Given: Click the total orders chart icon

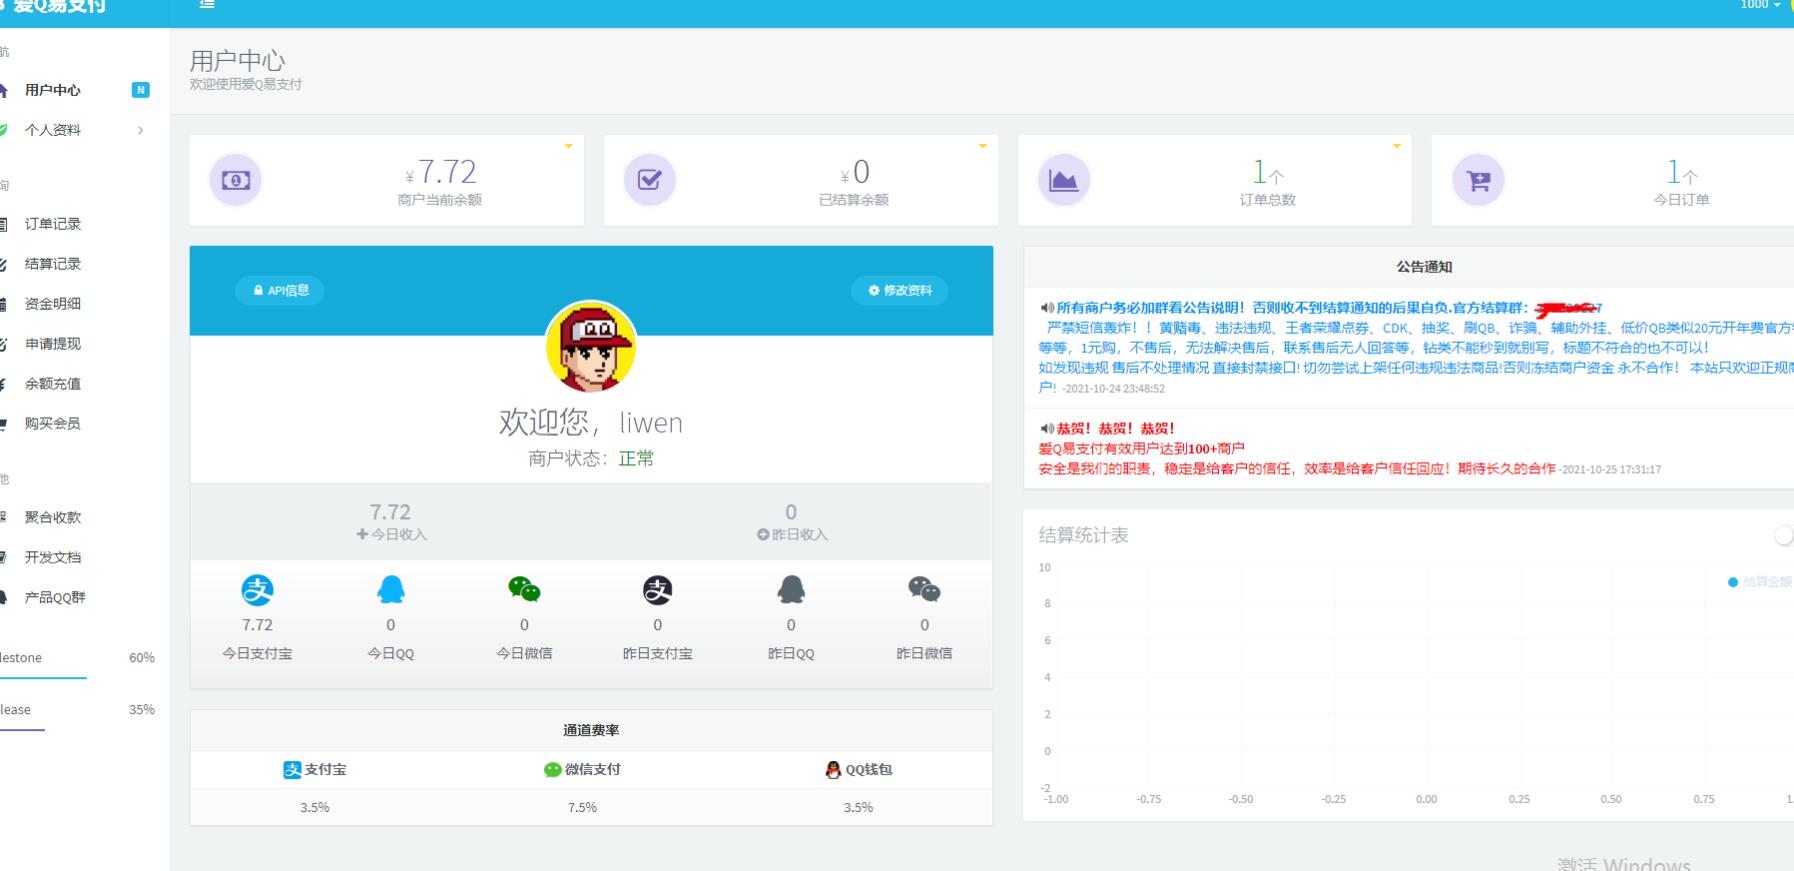Looking at the screenshot, I should coord(1063,180).
